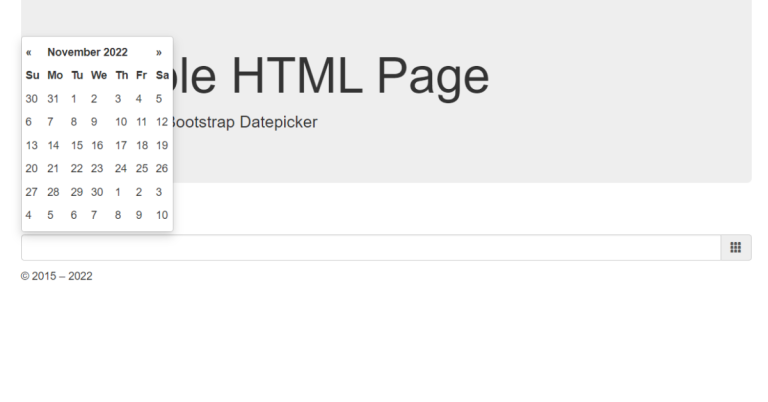The height and width of the screenshot is (402, 768).
Task: Open the calendar grid icon beside the input
Action: pyautogui.click(x=735, y=247)
